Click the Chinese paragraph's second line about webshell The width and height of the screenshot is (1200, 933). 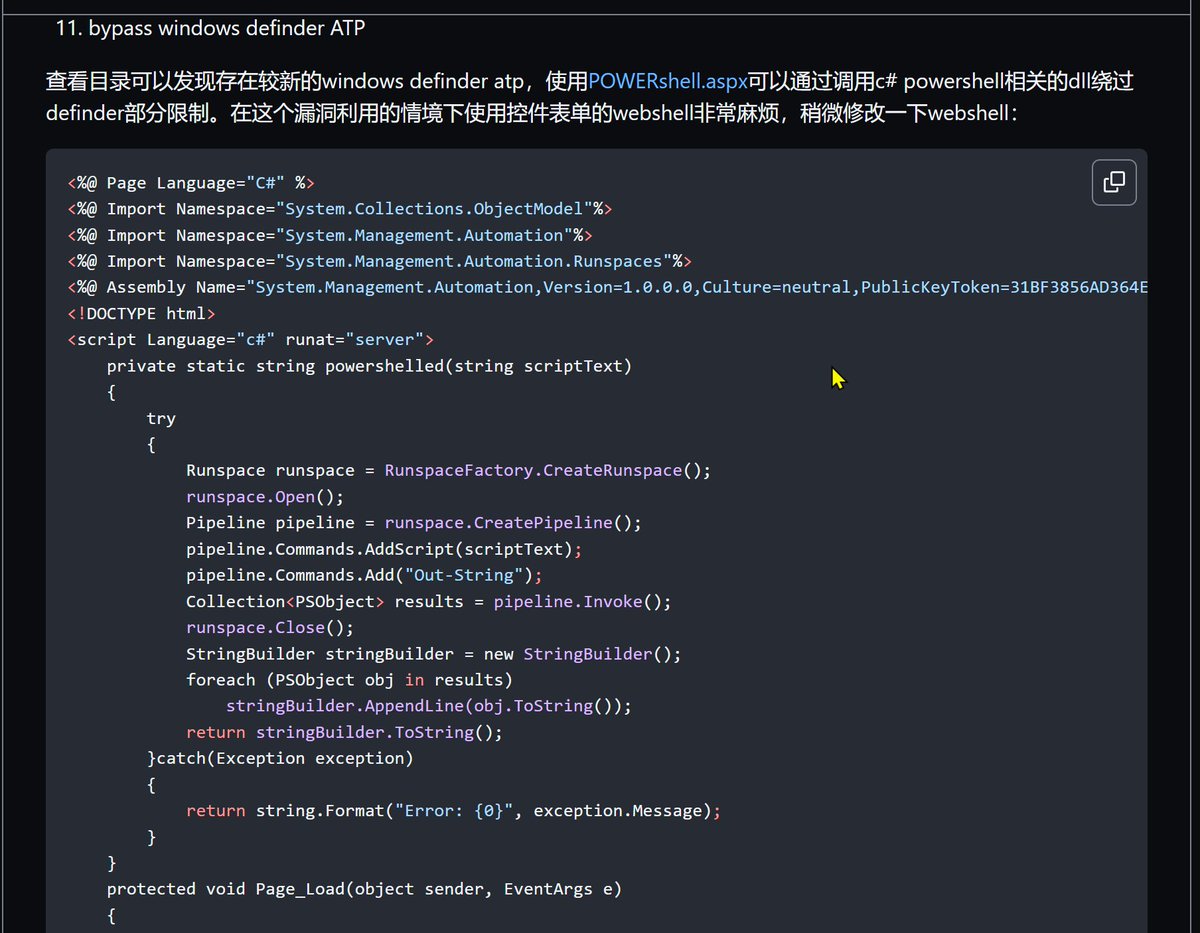click(x=532, y=113)
